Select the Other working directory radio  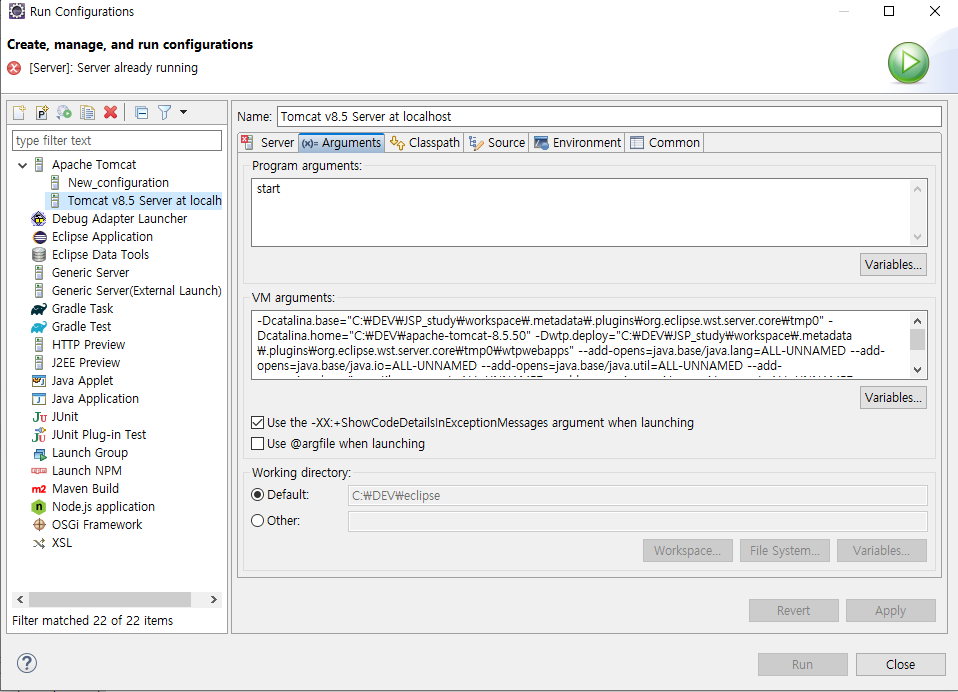pyautogui.click(x=258, y=520)
